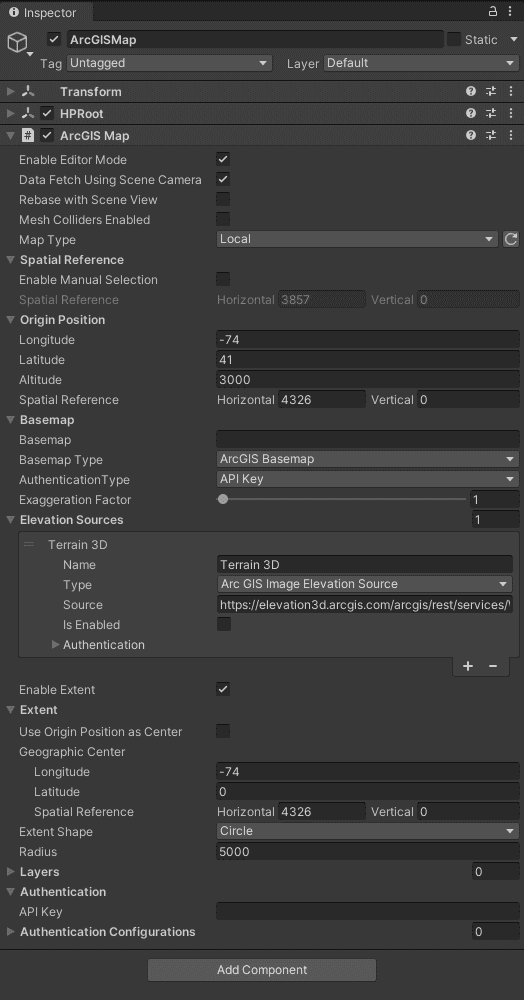Open Transform component context menu
Image resolution: width=524 pixels, height=1000 pixels.
(510, 92)
